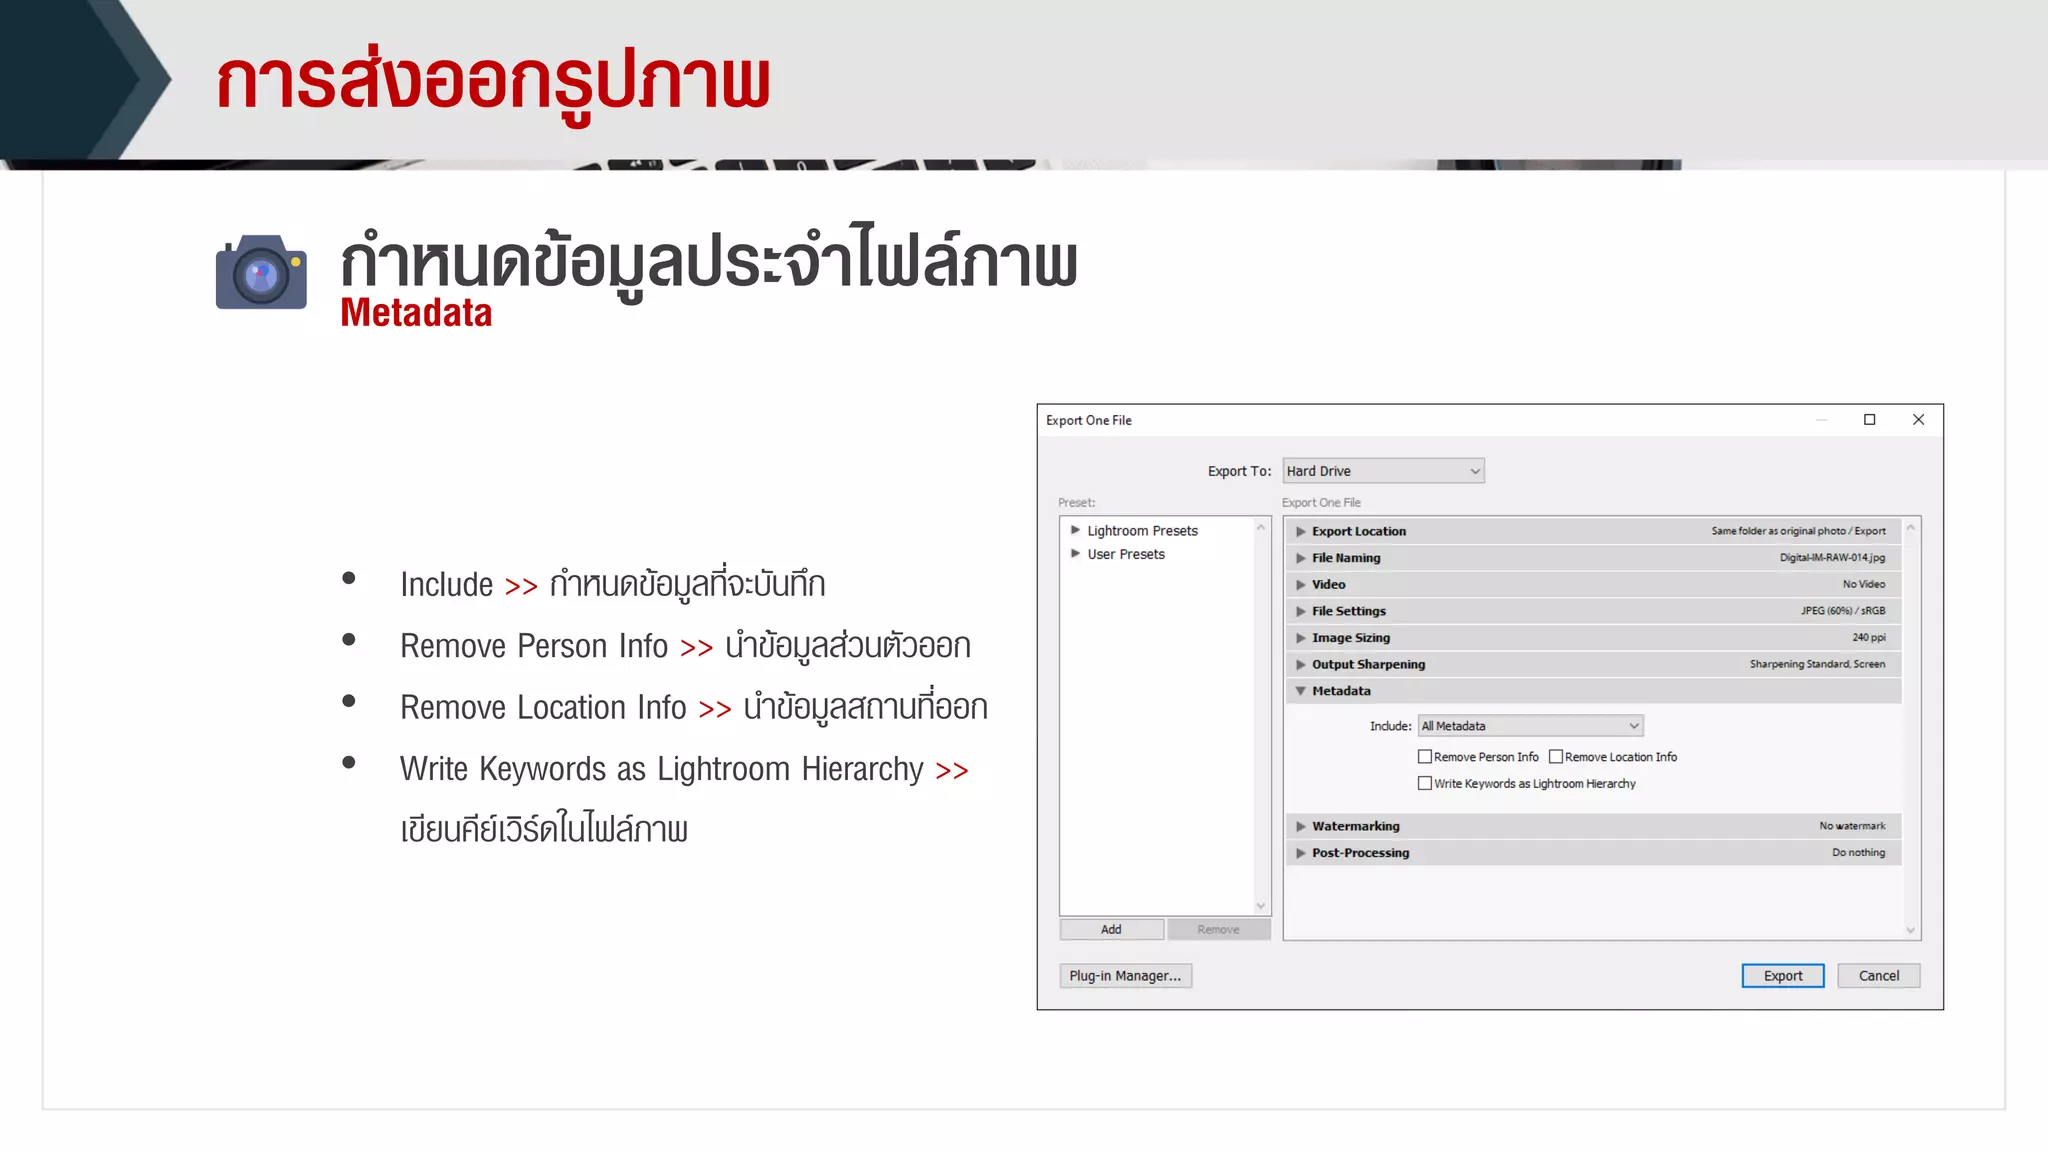Maximize the Export One File dialog
2048x1152 pixels.
(1869, 420)
